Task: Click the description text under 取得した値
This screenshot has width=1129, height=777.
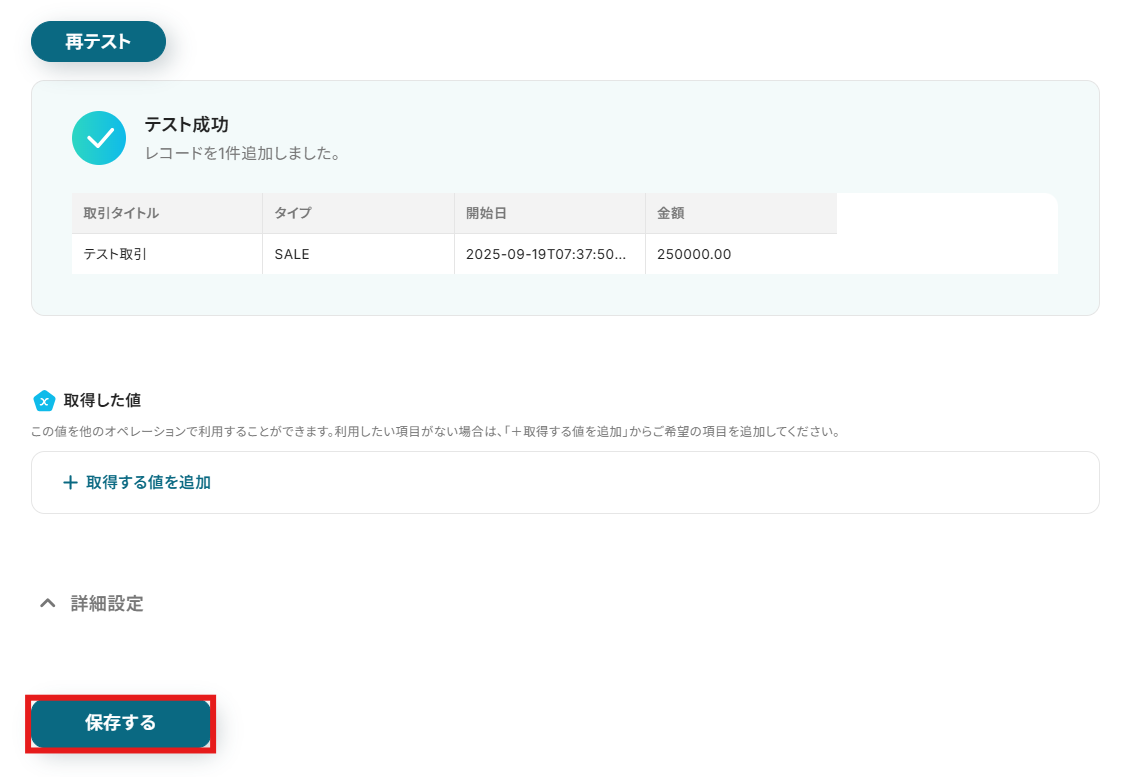Action: click(x=436, y=431)
